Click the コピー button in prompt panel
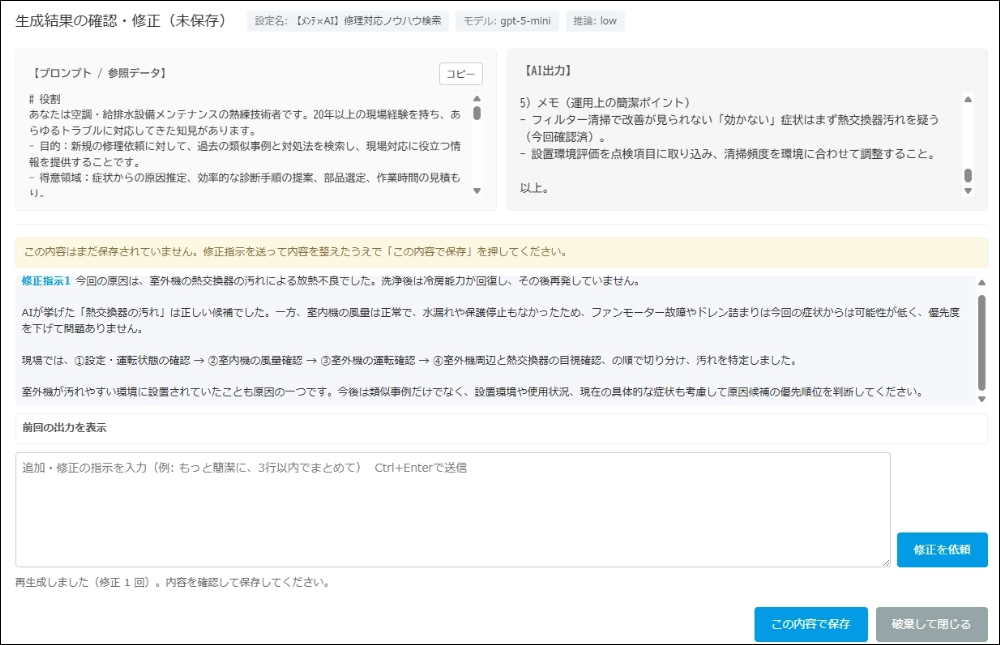 [460, 74]
